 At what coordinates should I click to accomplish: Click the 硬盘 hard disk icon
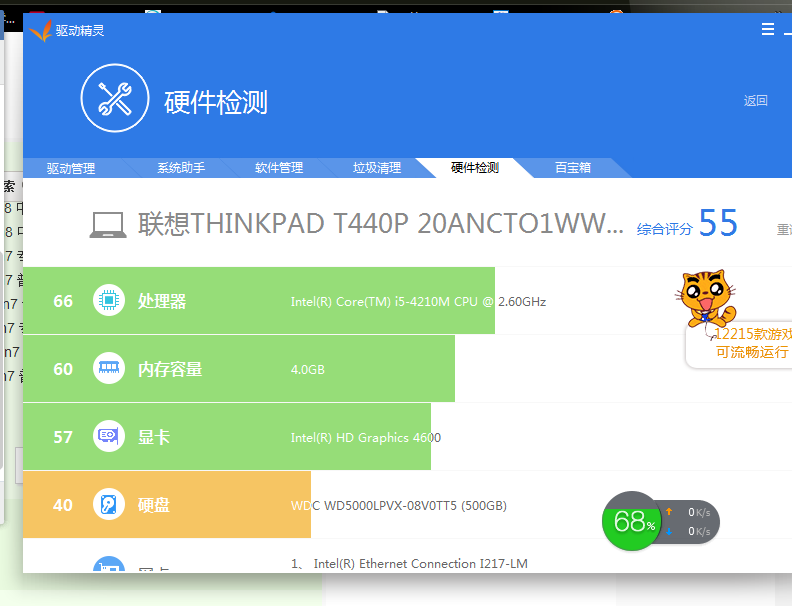[x=108, y=505]
